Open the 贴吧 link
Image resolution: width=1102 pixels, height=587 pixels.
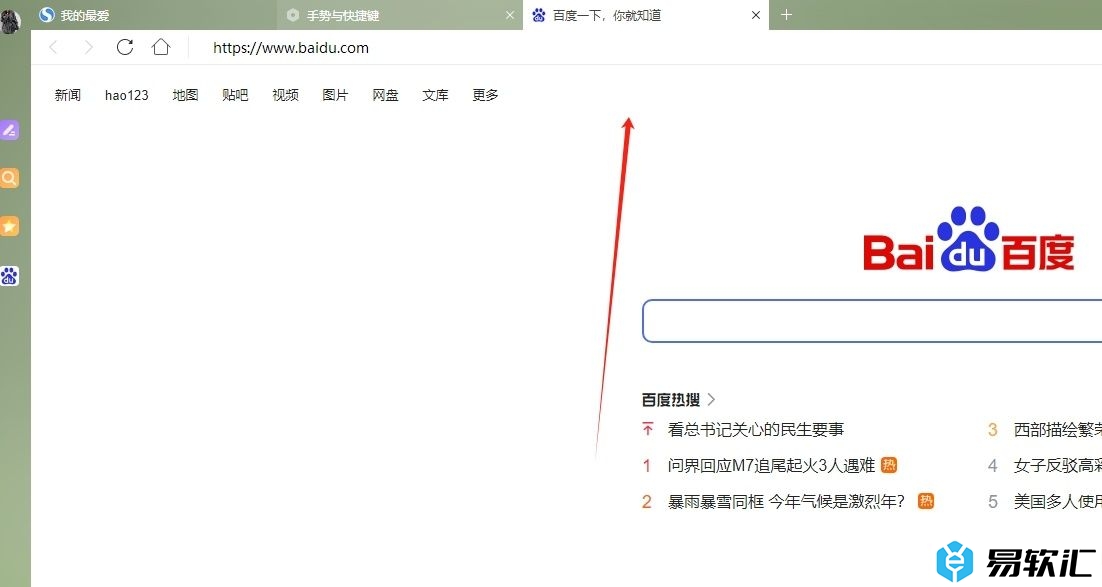coord(235,95)
